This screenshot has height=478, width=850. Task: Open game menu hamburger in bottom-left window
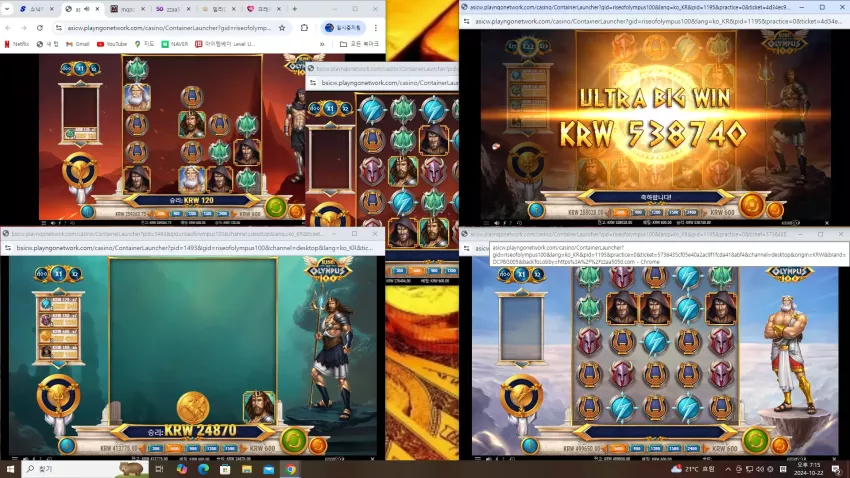pyautogui.click(x=14, y=458)
